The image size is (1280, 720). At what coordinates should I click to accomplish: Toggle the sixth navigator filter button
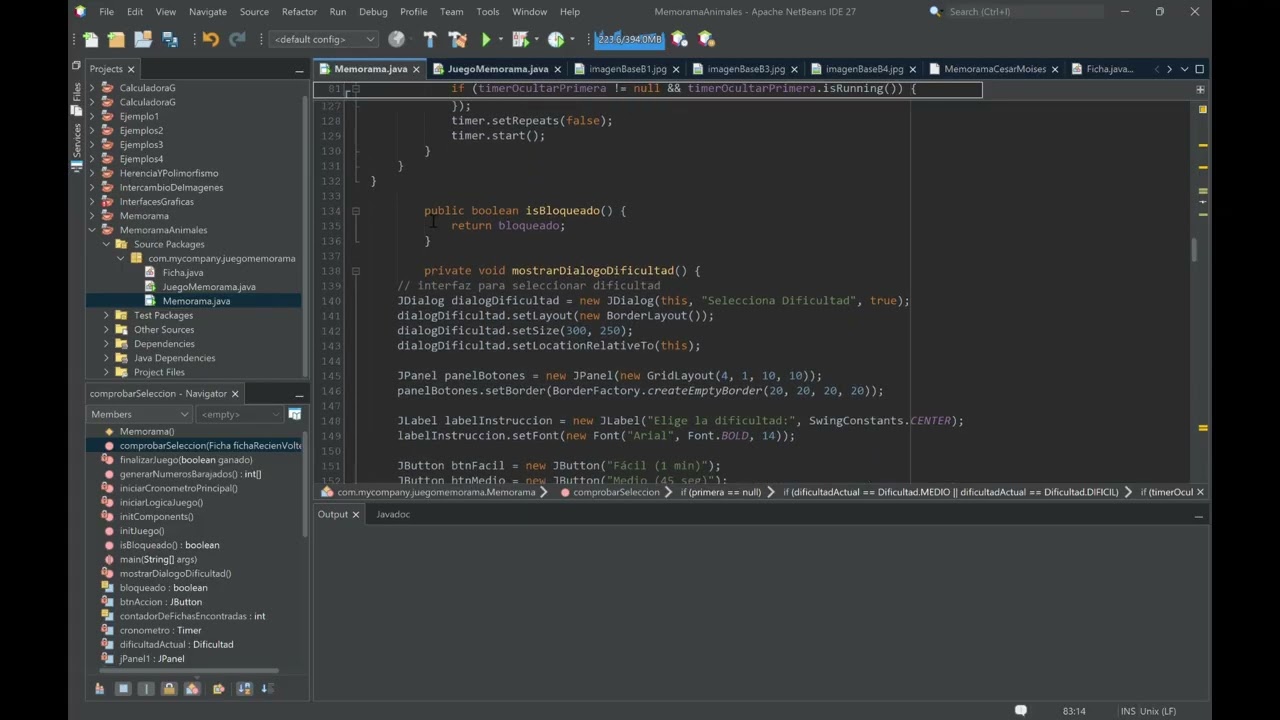point(218,688)
